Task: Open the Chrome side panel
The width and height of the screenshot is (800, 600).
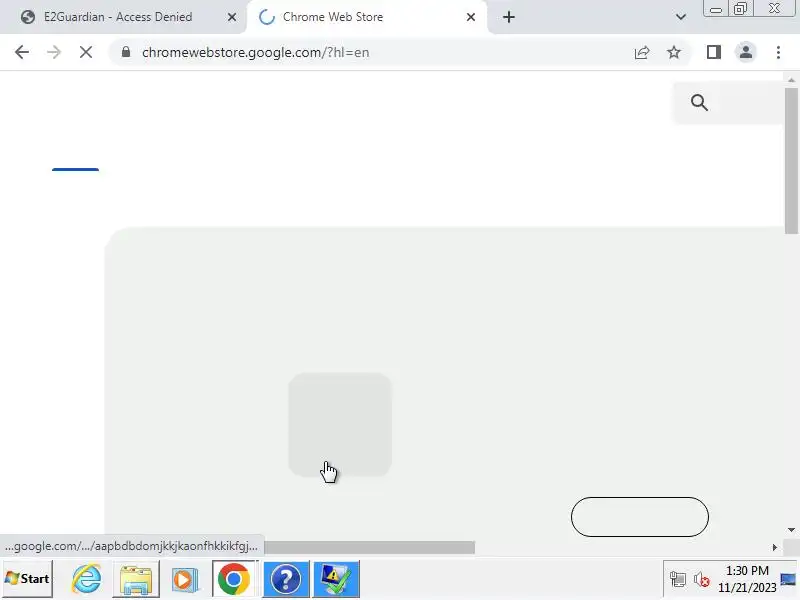Action: pos(714,52)
